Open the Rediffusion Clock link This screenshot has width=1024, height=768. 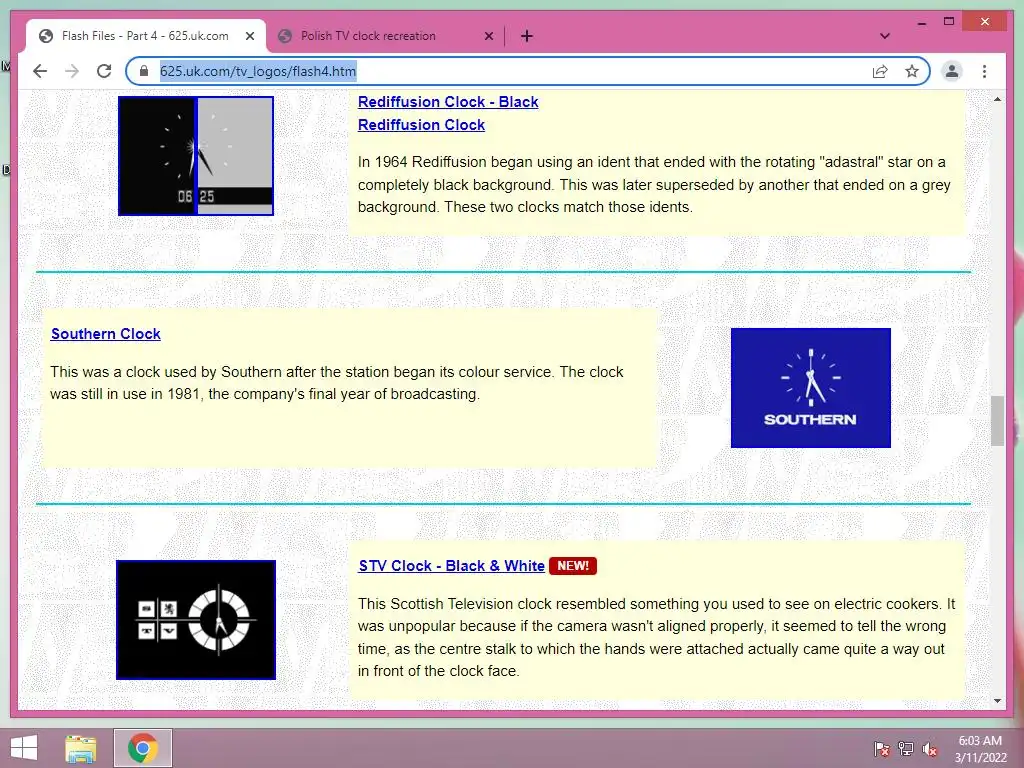pos(421,125)
